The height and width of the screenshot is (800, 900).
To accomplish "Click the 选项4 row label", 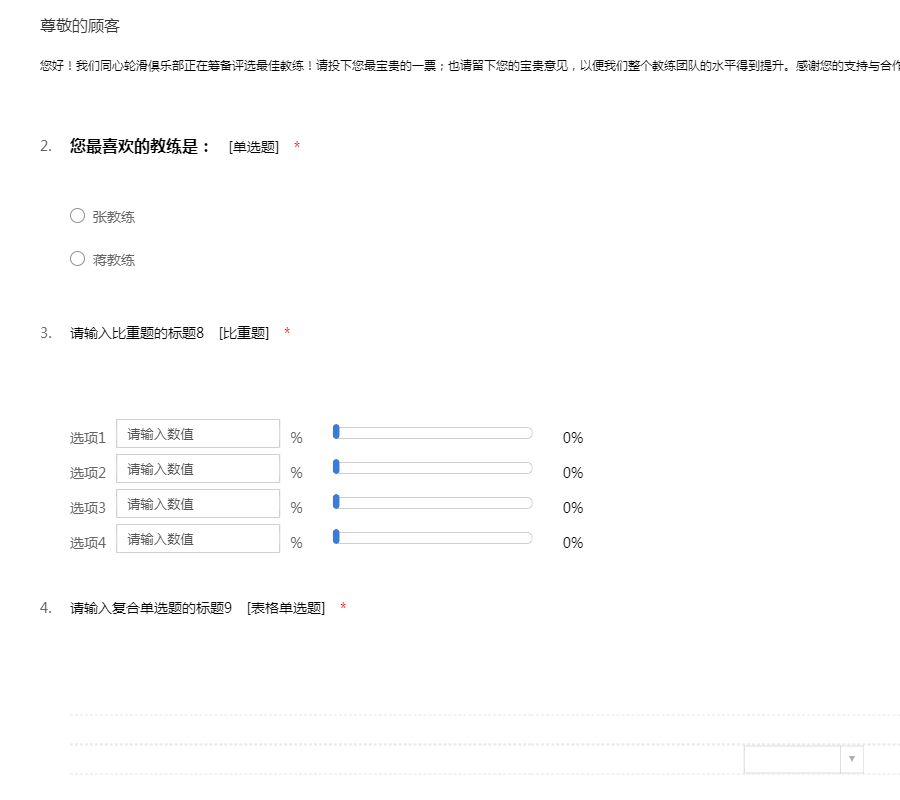I will click(88, 543).
